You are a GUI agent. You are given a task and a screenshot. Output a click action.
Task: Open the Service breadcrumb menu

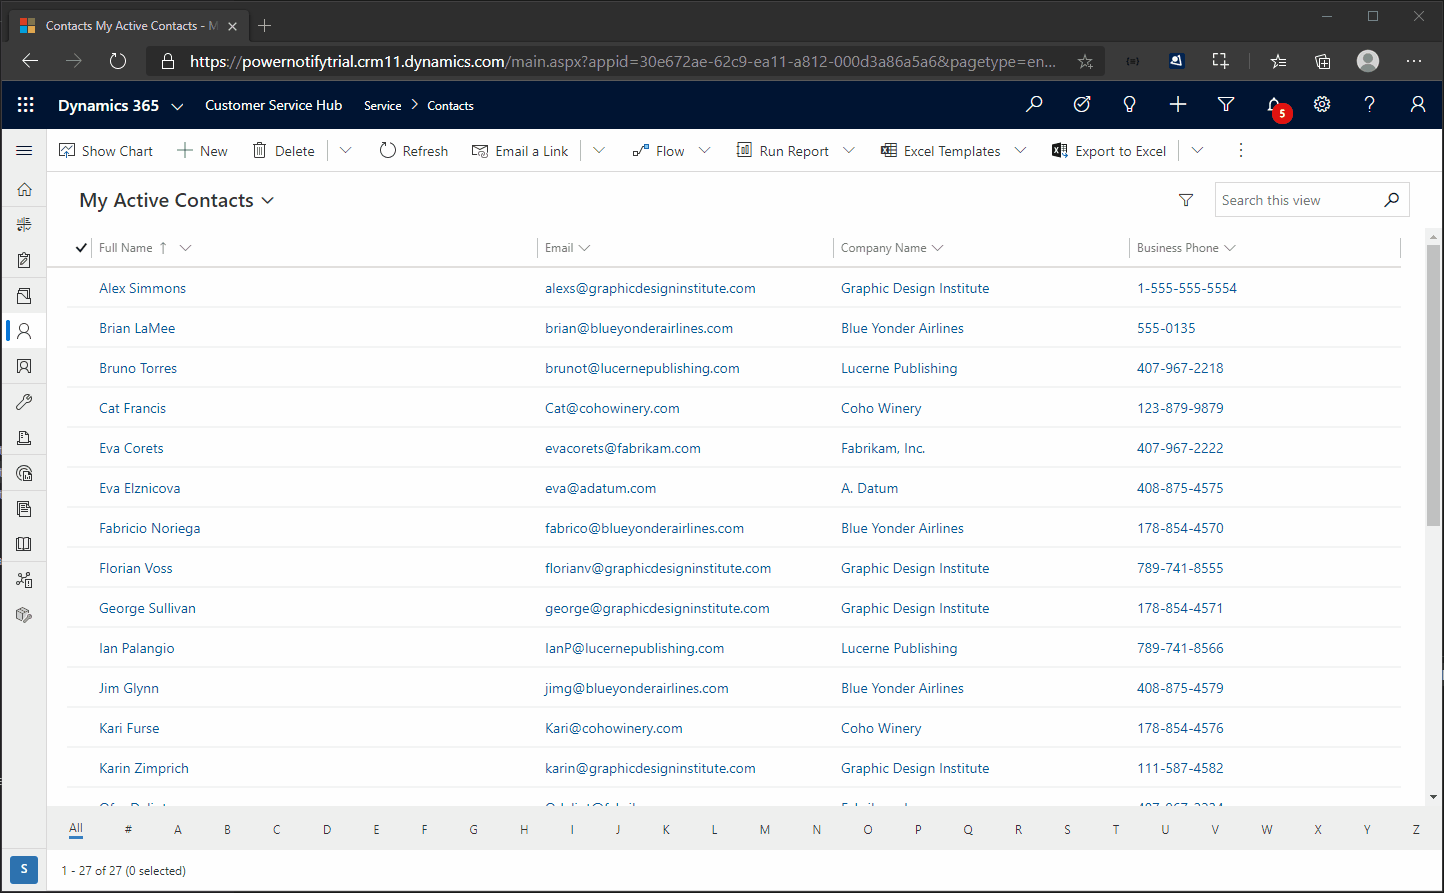(x=382, y=104)
